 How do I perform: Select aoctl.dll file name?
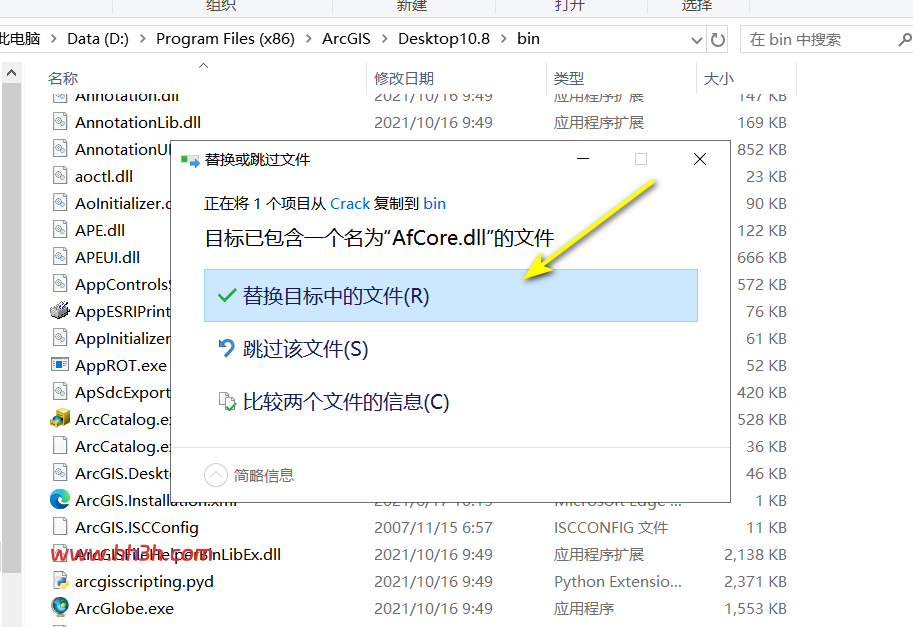104,176
